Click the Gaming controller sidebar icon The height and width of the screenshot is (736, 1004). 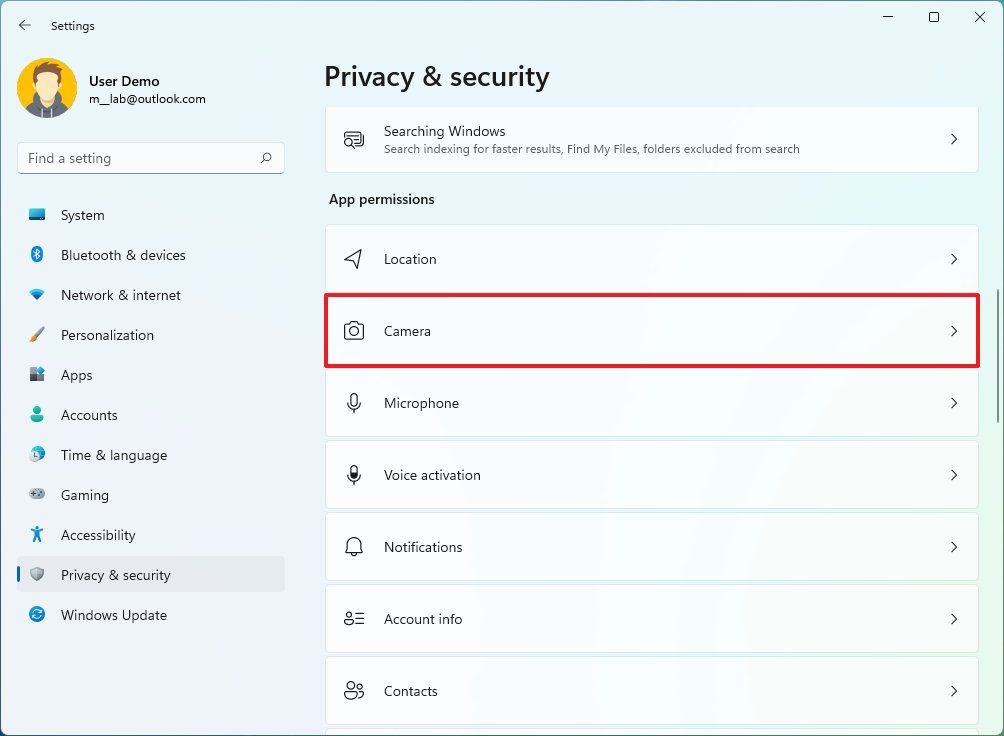coord(39,495)
